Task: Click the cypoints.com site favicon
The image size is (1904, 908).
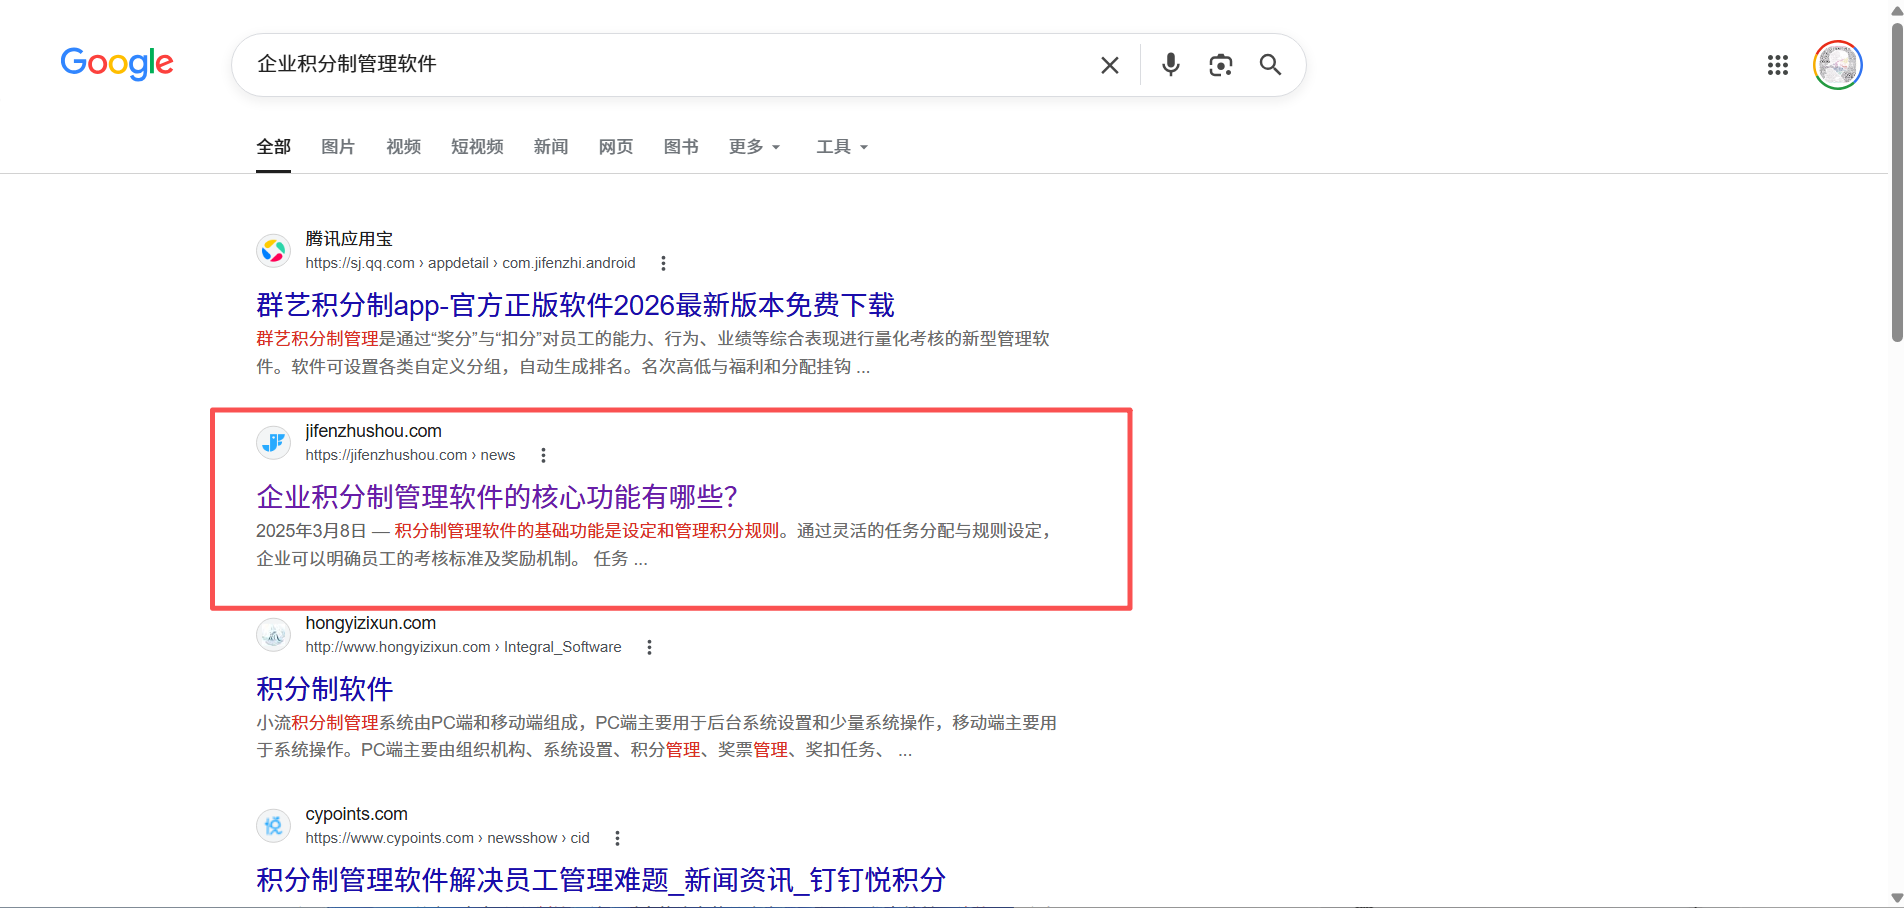Action: click(x=274, y=826)
